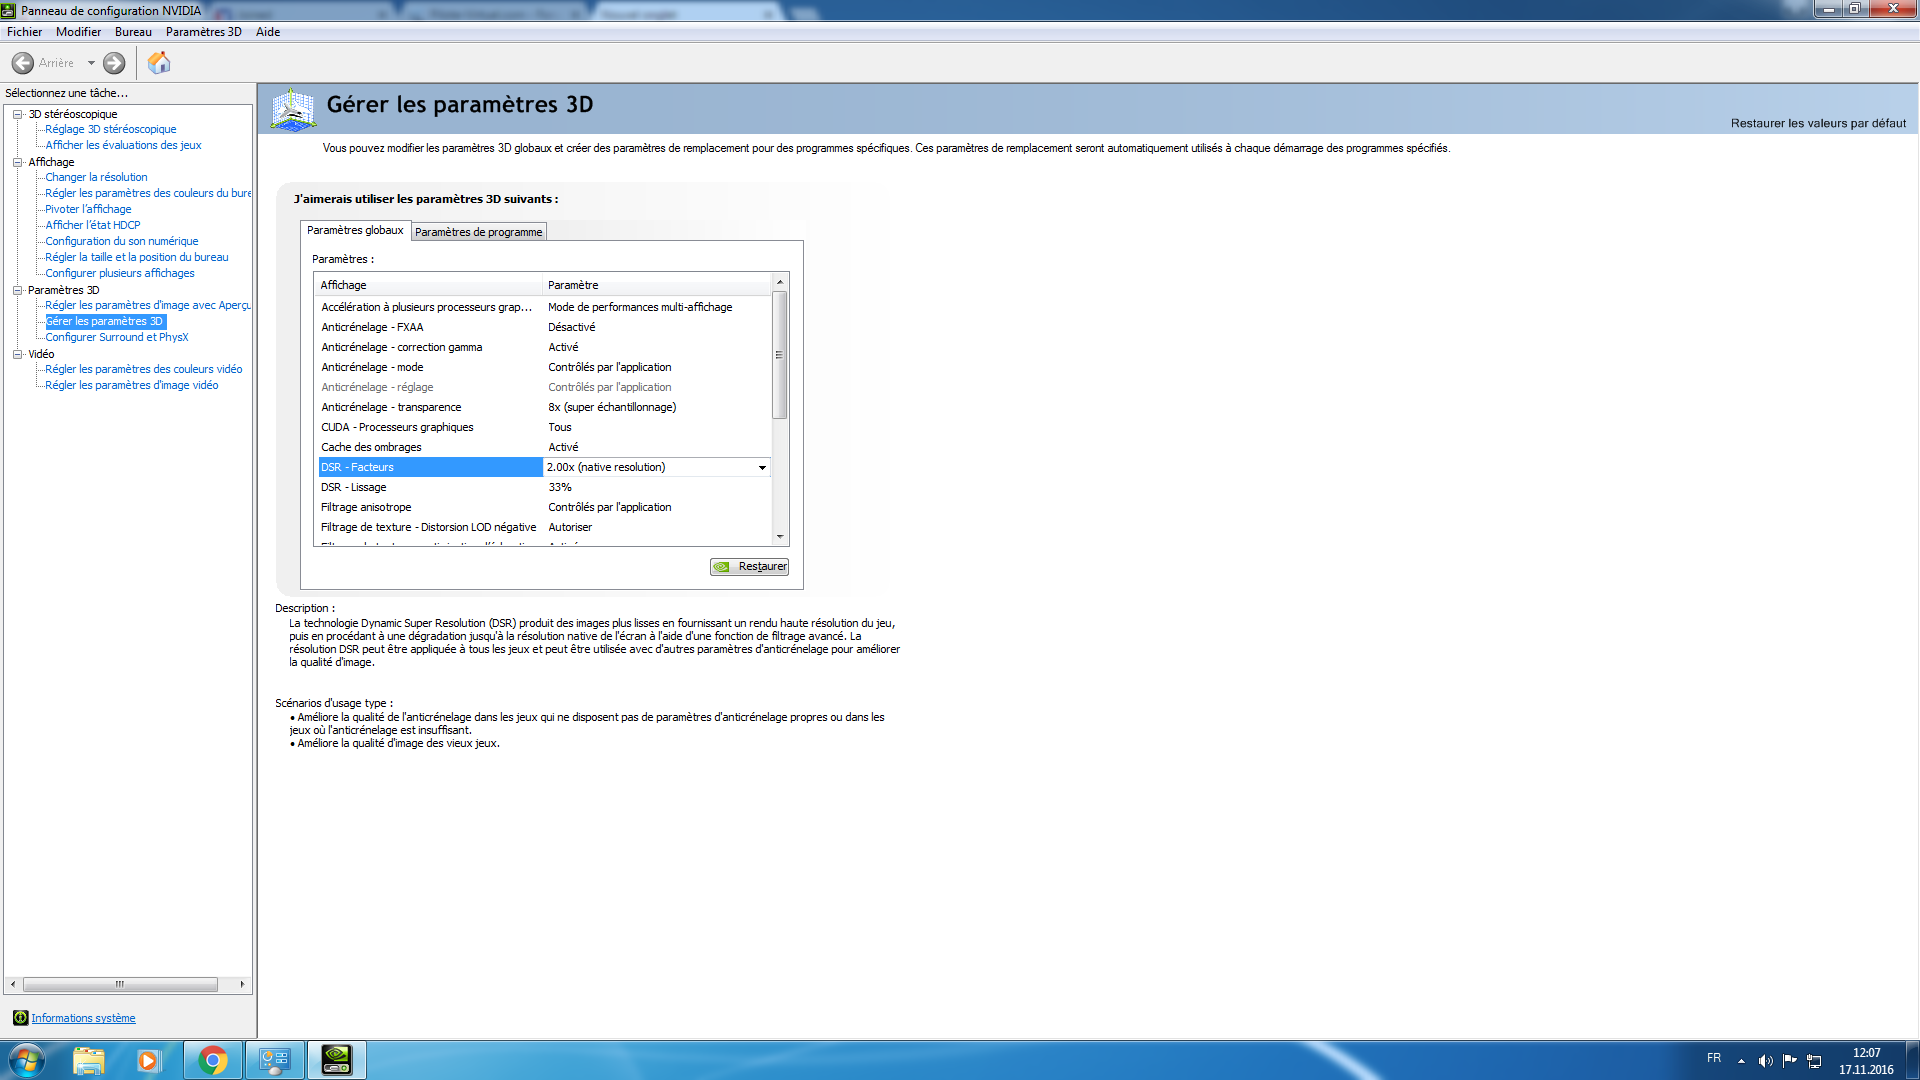Select Cache des ombrages row
This screenshot has height=1080, width=1920.
click(x=545, y=447)
